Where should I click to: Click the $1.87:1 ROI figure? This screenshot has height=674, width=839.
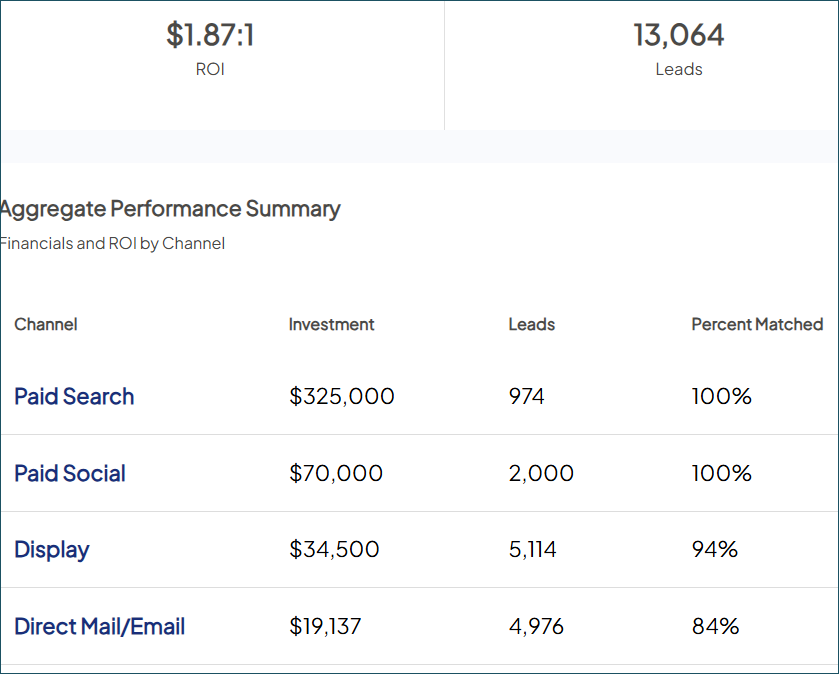coord(210,34)
